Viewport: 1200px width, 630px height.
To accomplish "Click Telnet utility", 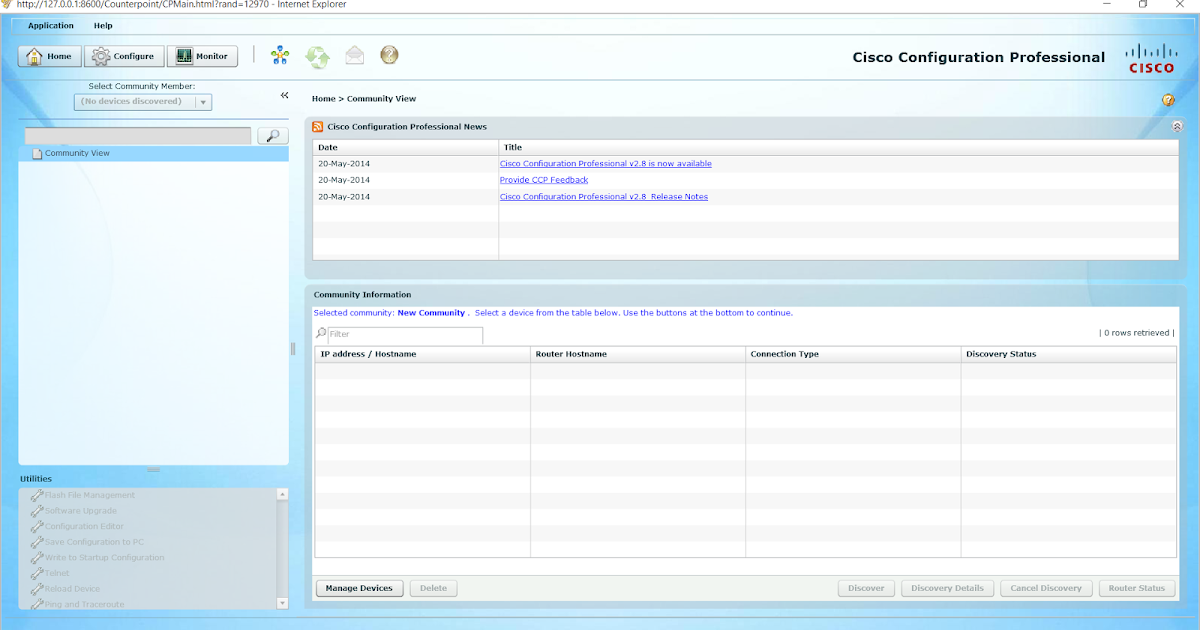I will [x=58, y=573].
